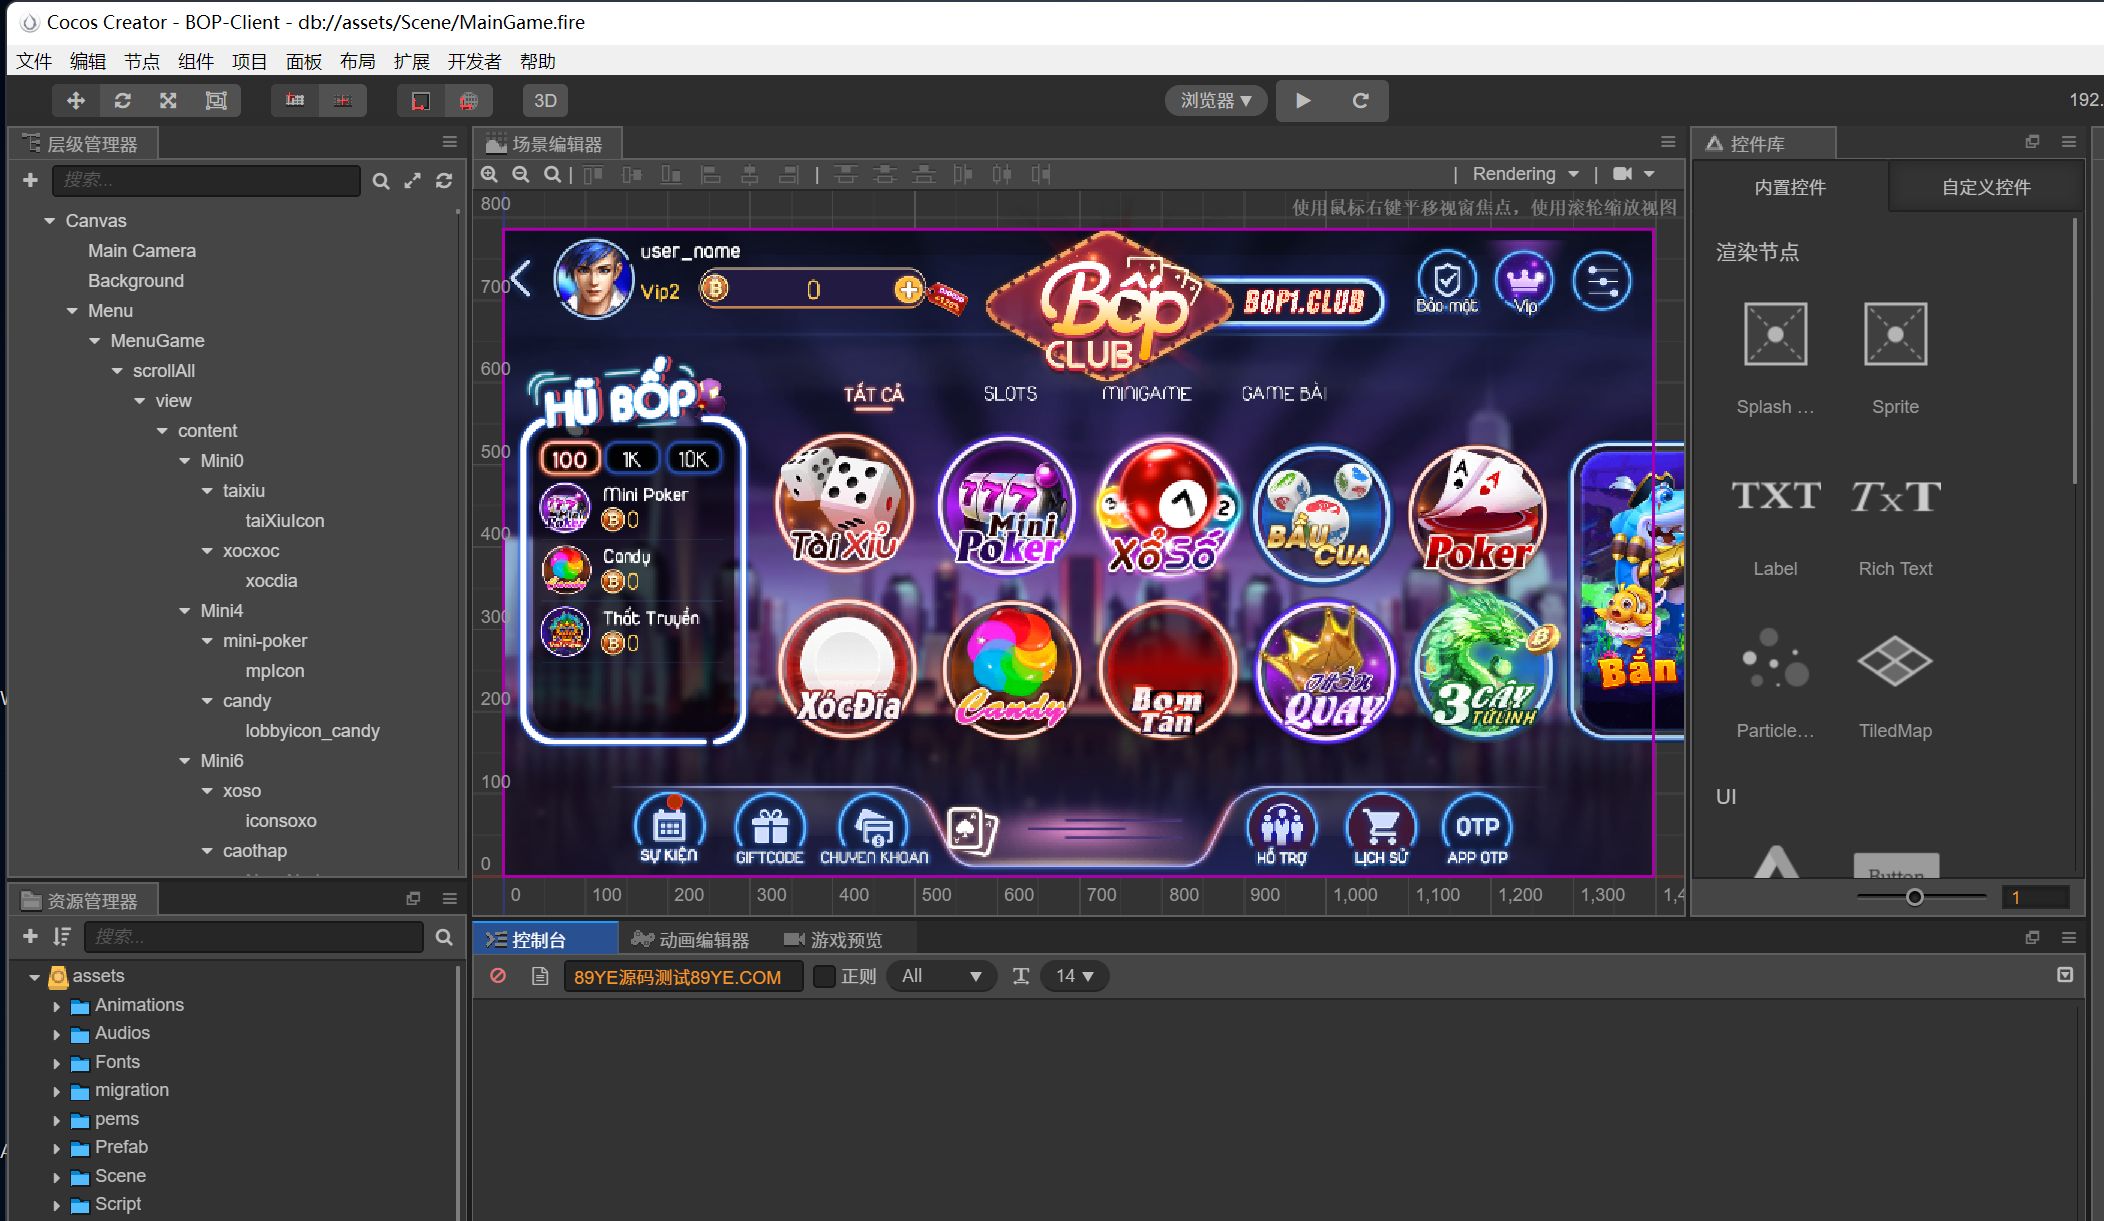Toggle 3D scene view button
This screenshot has height=1221, width=2104.
pos(545,101)
